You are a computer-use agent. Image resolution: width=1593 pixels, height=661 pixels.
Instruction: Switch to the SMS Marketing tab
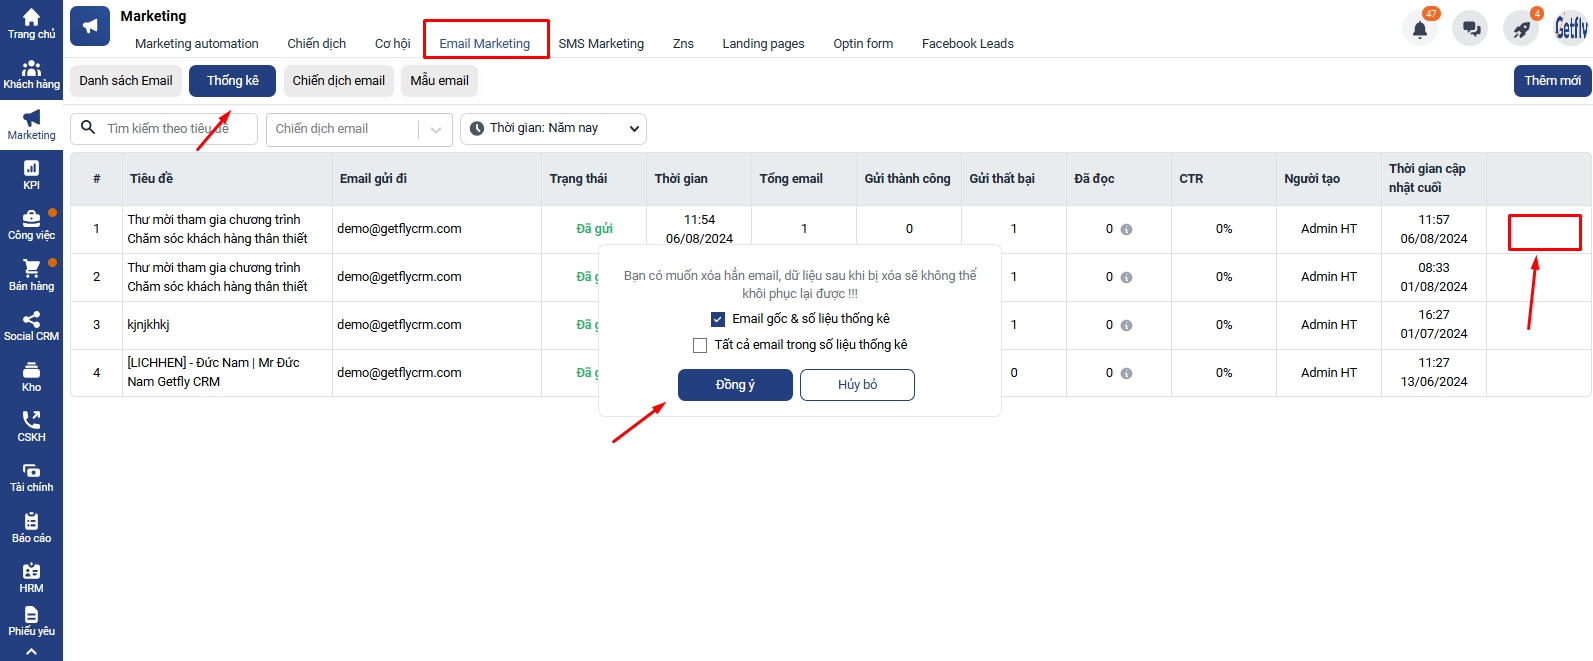[601, 44]
